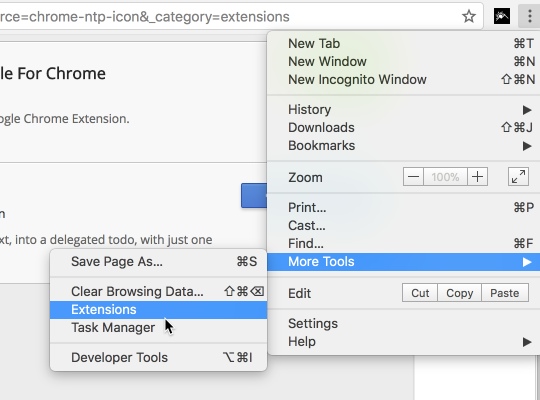Open a New Incognito Window
The height and width of the screenshot is (400, 540).
coord(404,80)
